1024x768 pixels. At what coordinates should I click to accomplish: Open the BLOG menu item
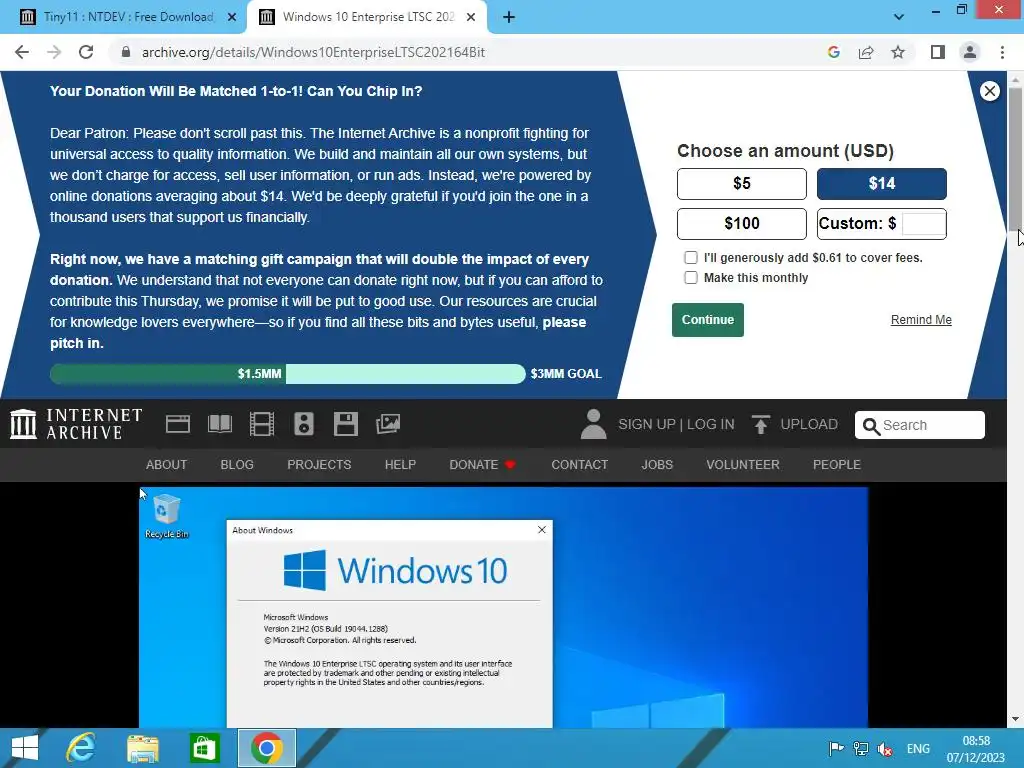(237, 464)
